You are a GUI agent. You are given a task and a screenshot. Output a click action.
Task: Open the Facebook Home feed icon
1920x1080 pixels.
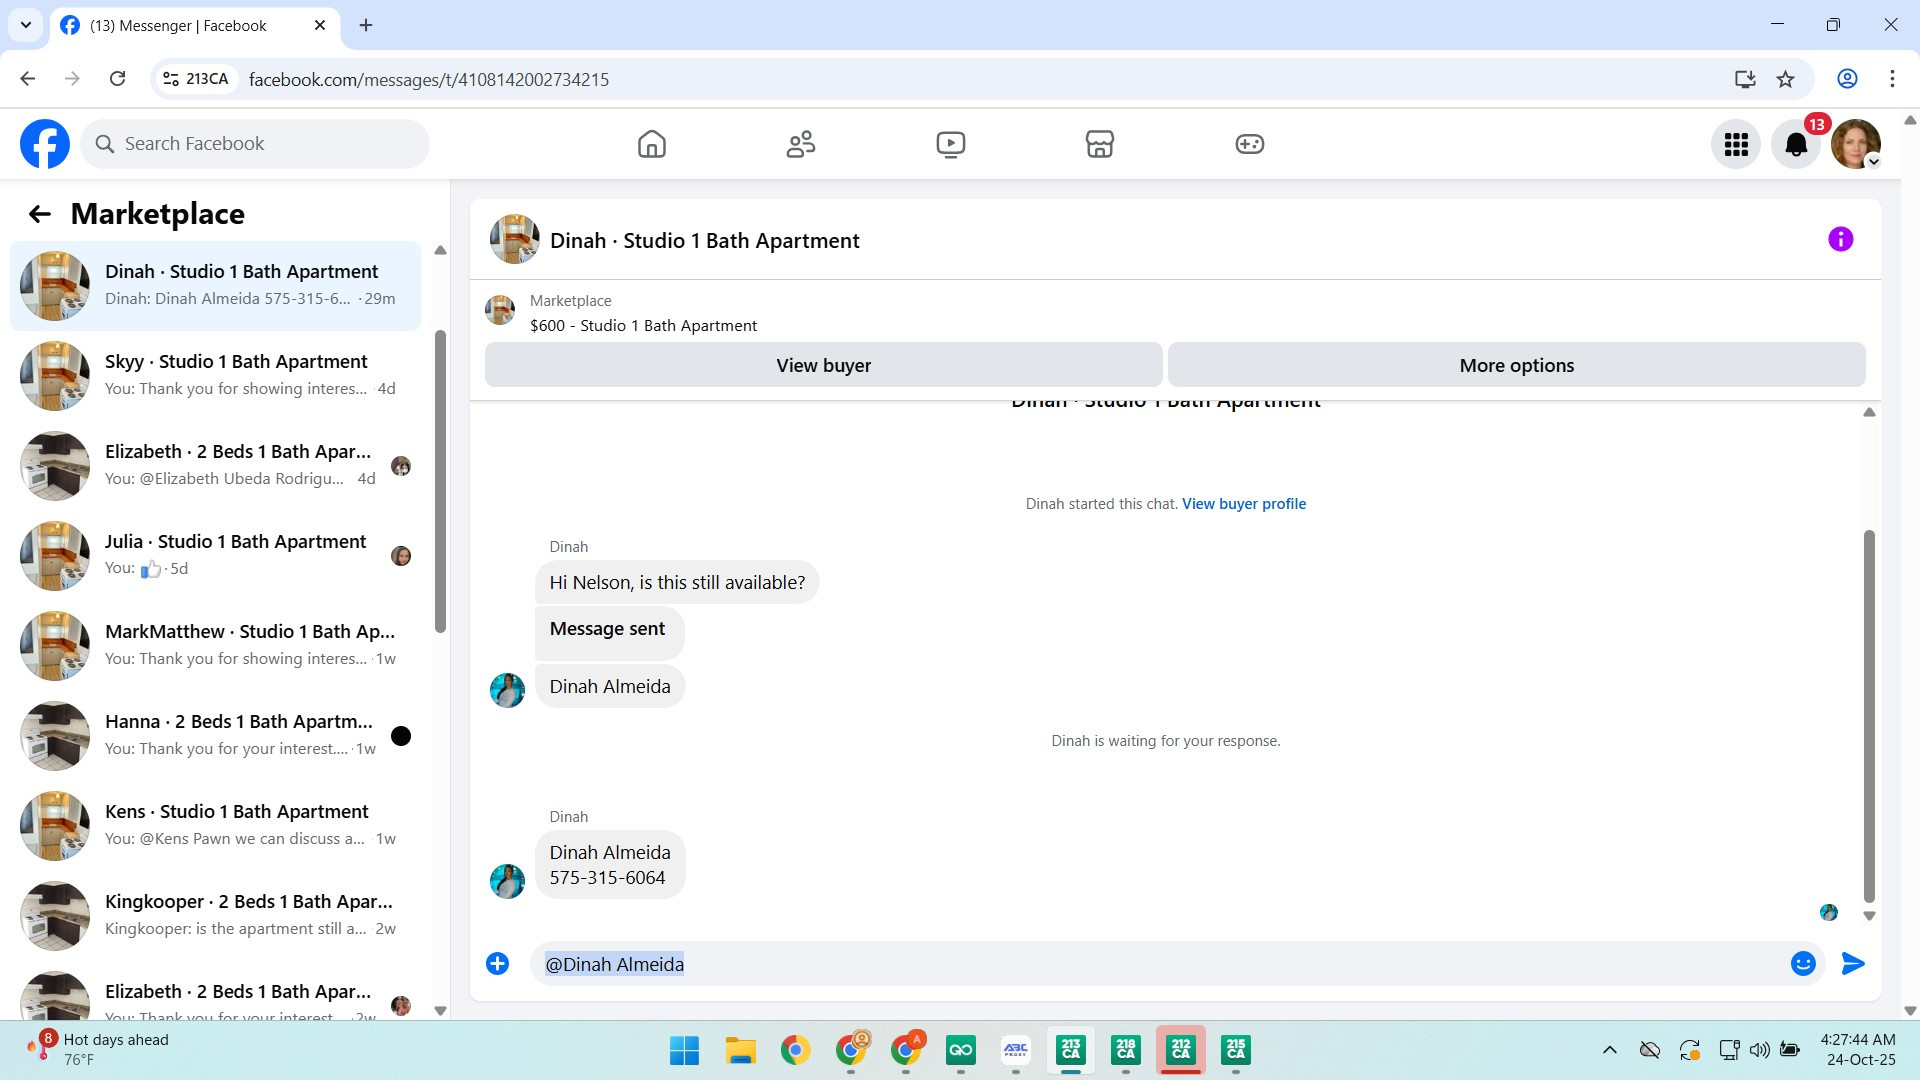(652, 144)
